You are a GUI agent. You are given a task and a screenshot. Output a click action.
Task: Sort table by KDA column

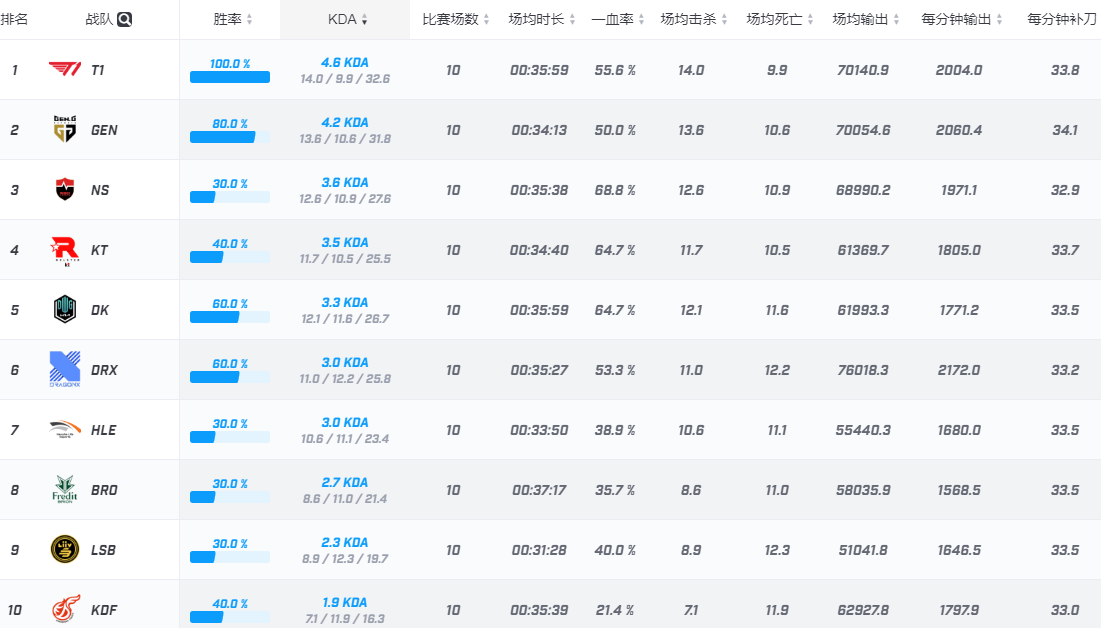tap(347, 19)
